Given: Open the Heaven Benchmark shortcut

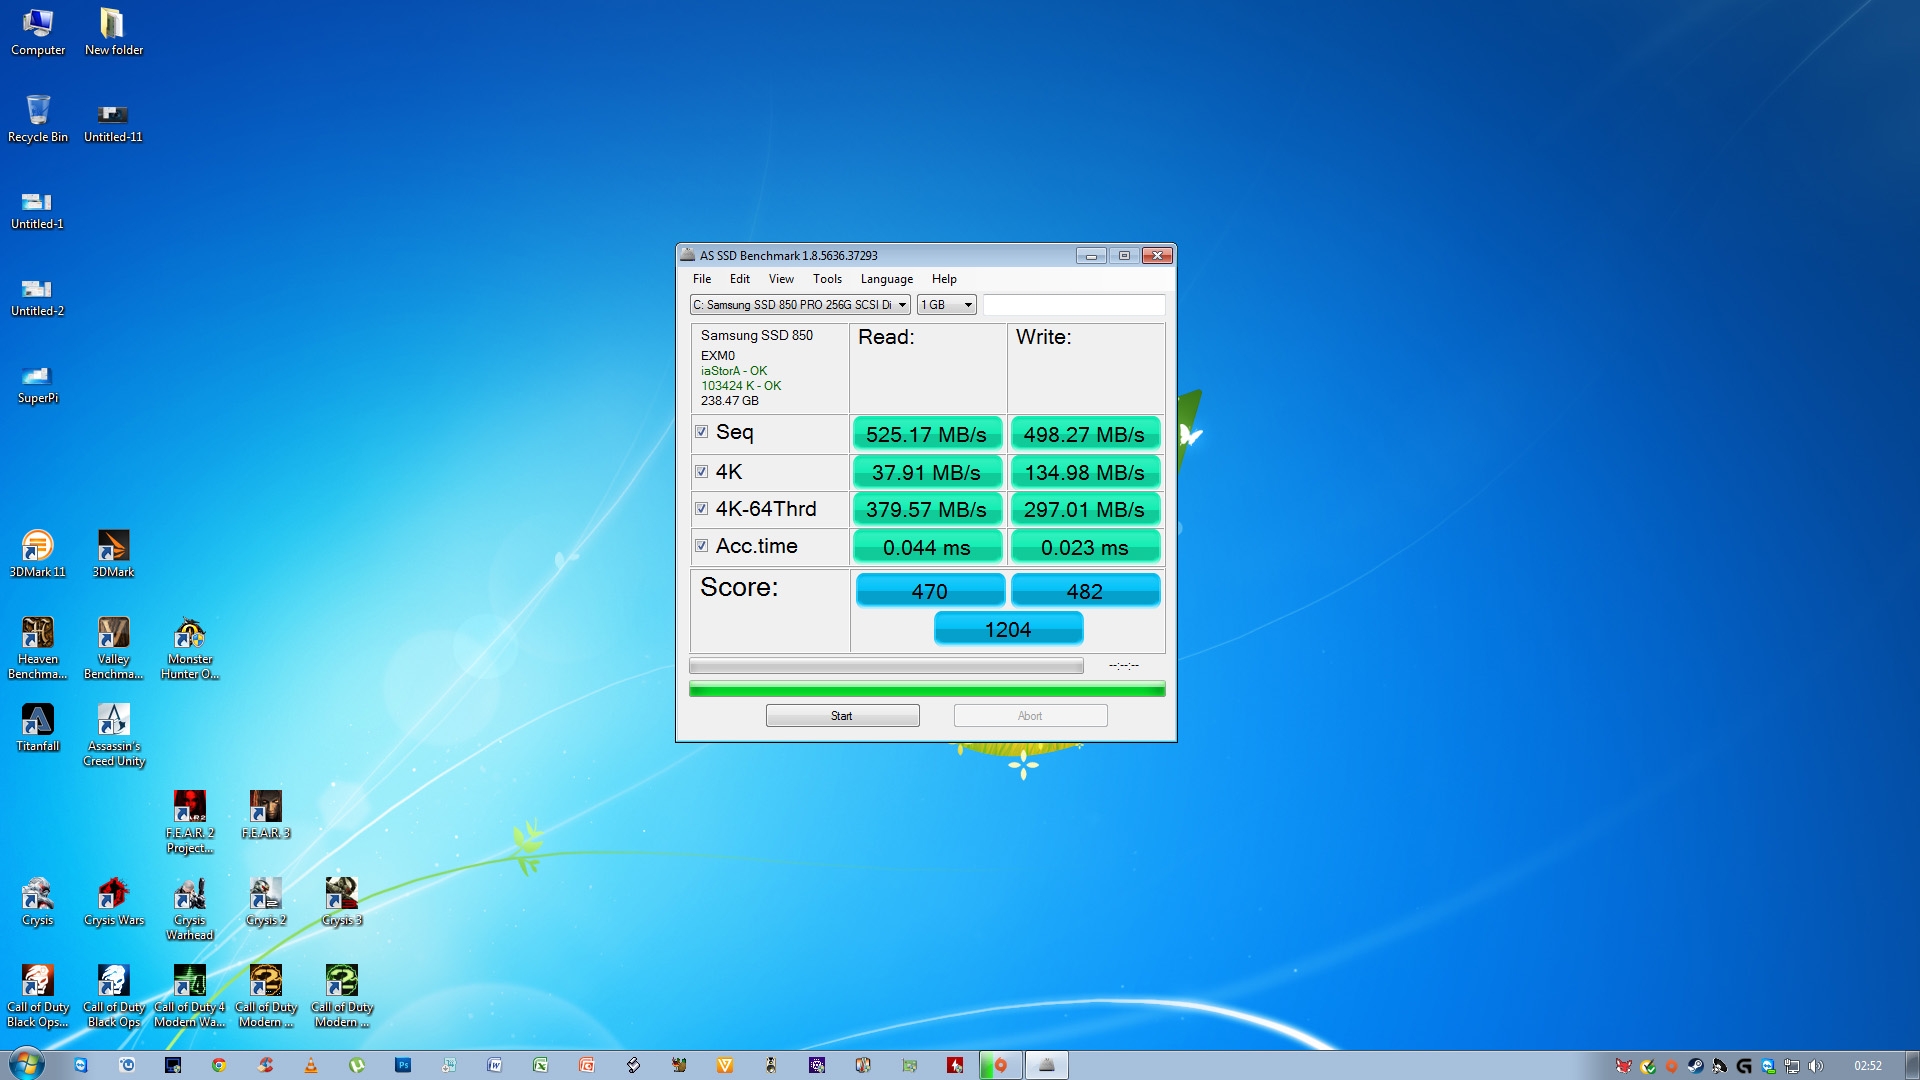Looking at the screenshot, I should [37, 647].
